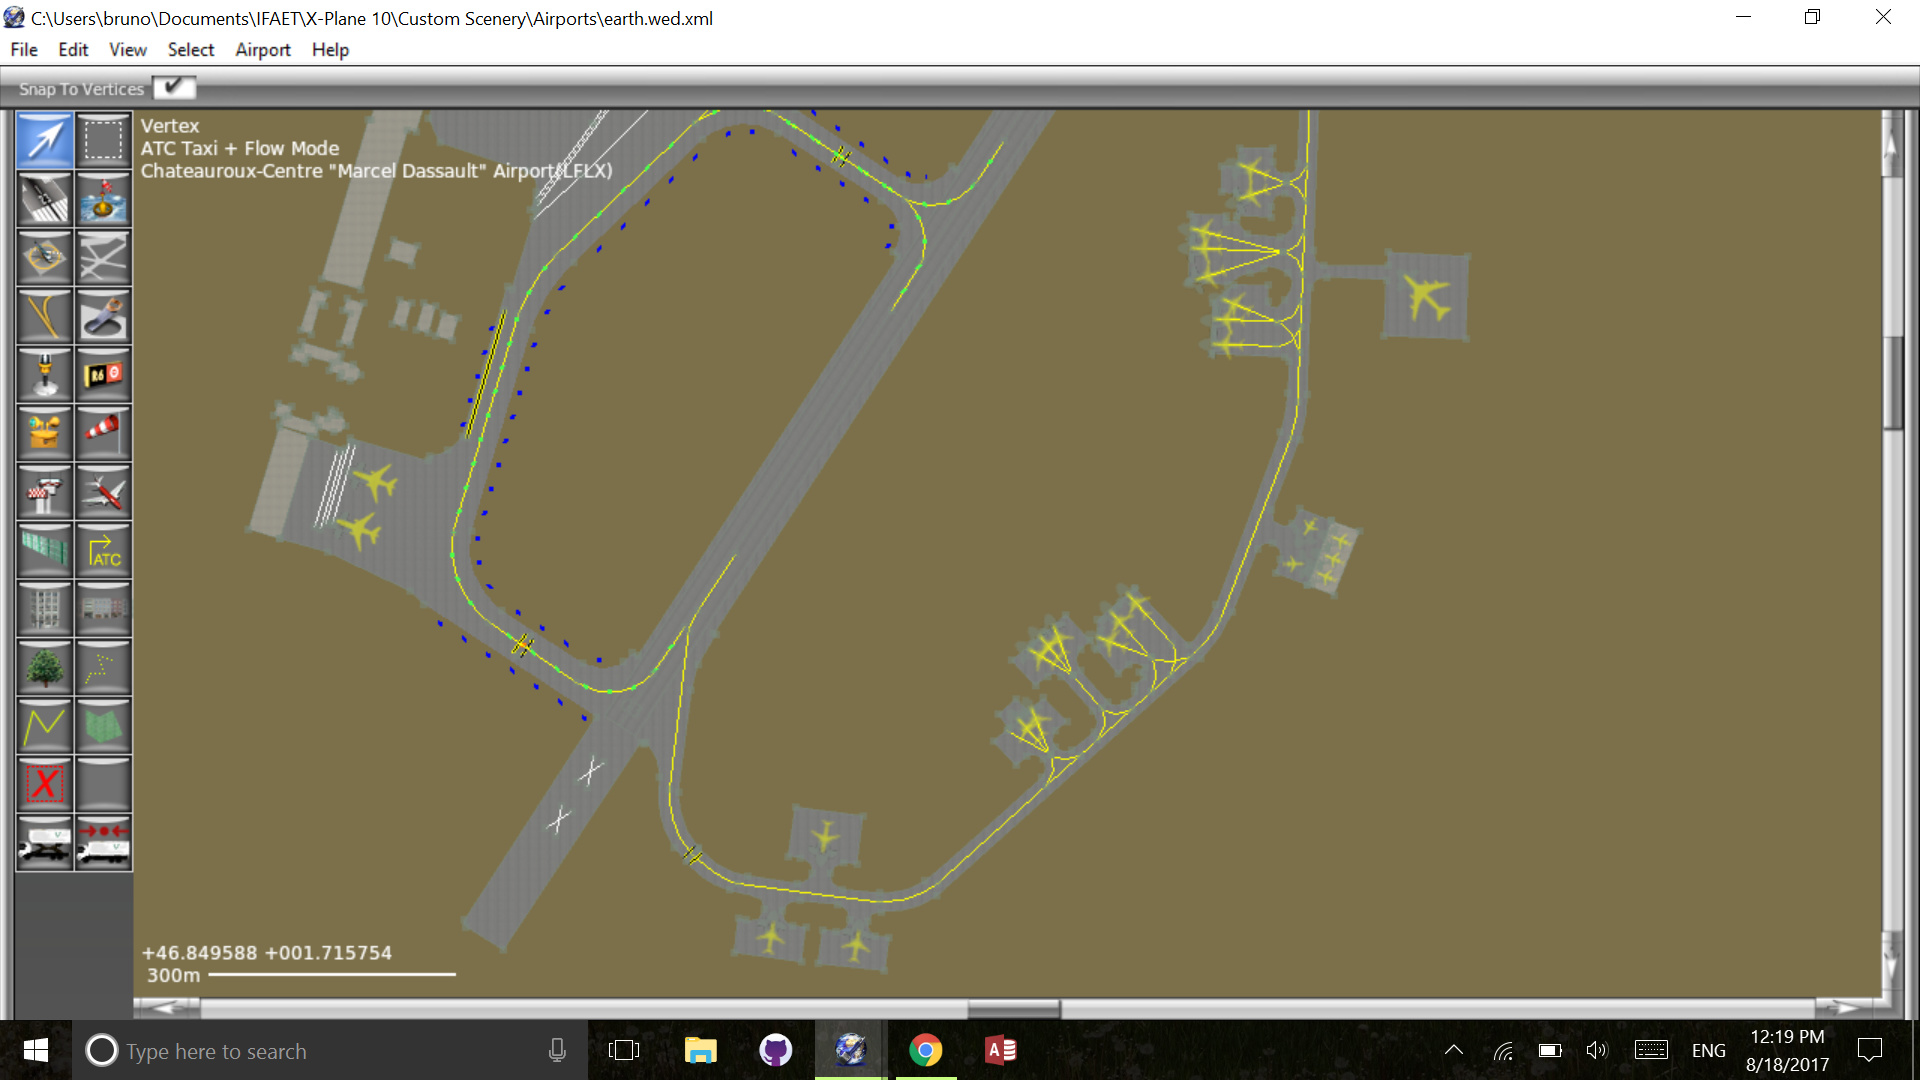This screenshot has width=1920, height=1080.
Task: Open Chrome from the taskbar
Action: [925, 1050]
